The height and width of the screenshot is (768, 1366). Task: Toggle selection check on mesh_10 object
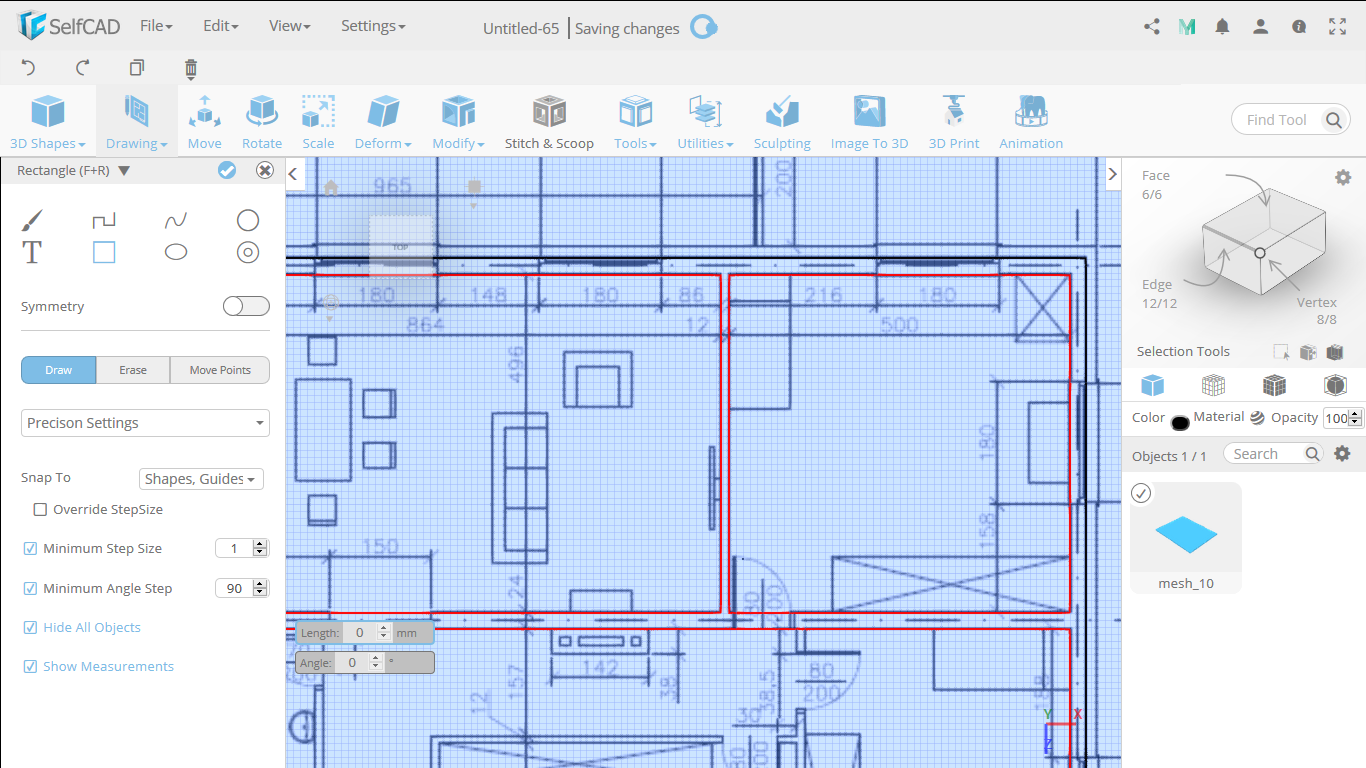(x=1141, y=493)
